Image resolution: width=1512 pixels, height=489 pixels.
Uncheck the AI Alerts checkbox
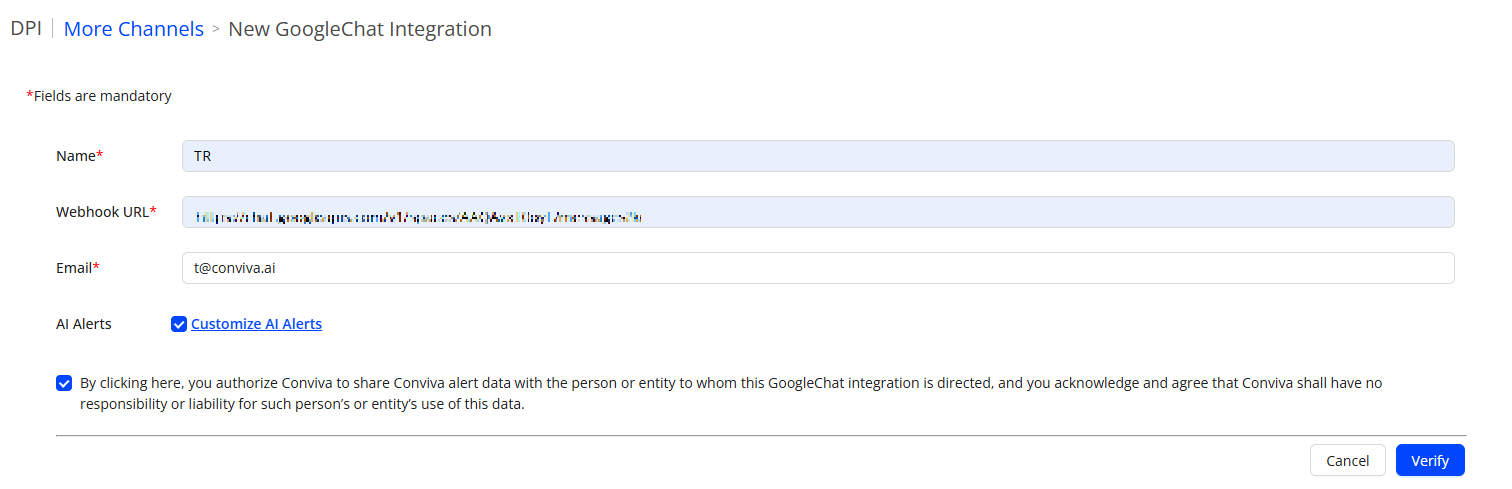(179, 324)
